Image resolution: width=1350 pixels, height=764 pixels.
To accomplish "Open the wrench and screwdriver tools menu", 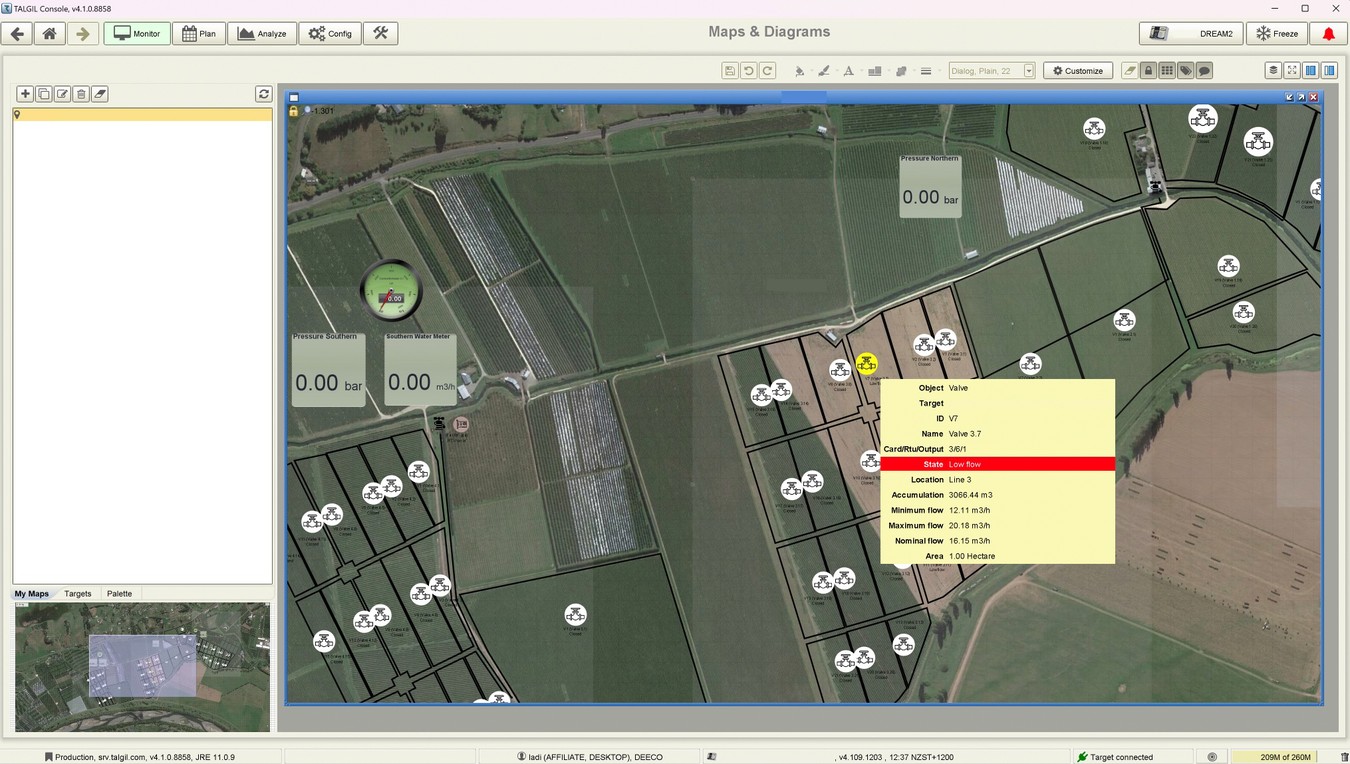I will pyautogui.click(x=380, y=33).
